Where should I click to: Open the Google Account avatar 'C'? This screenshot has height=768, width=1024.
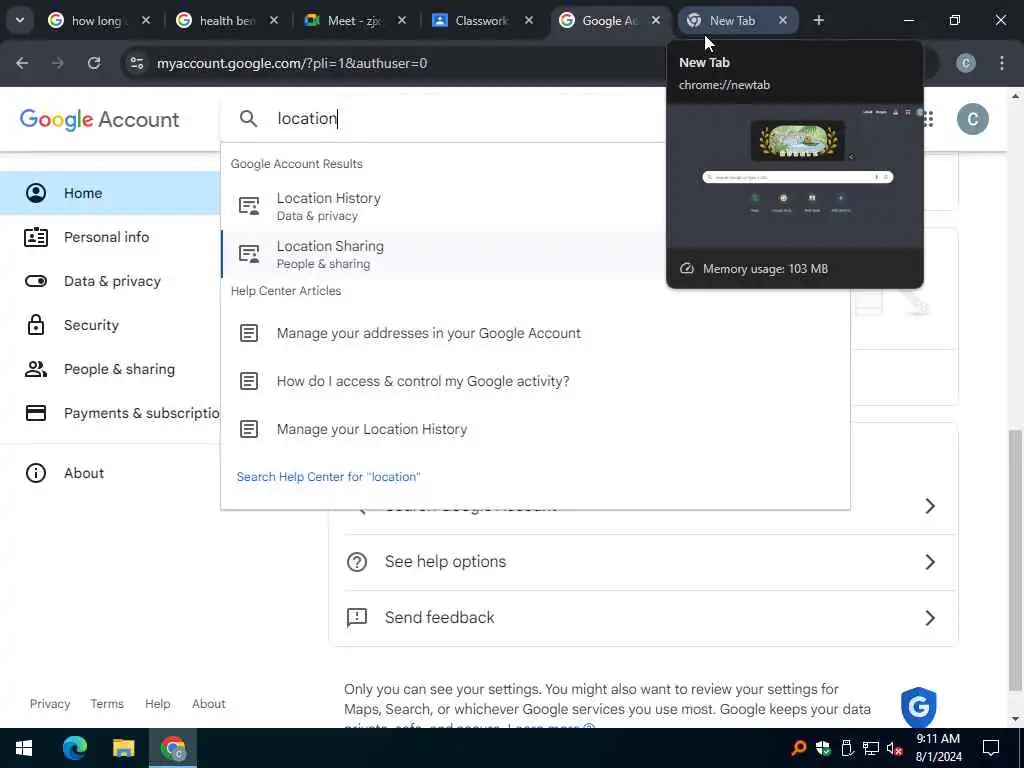tap(972, 119)
